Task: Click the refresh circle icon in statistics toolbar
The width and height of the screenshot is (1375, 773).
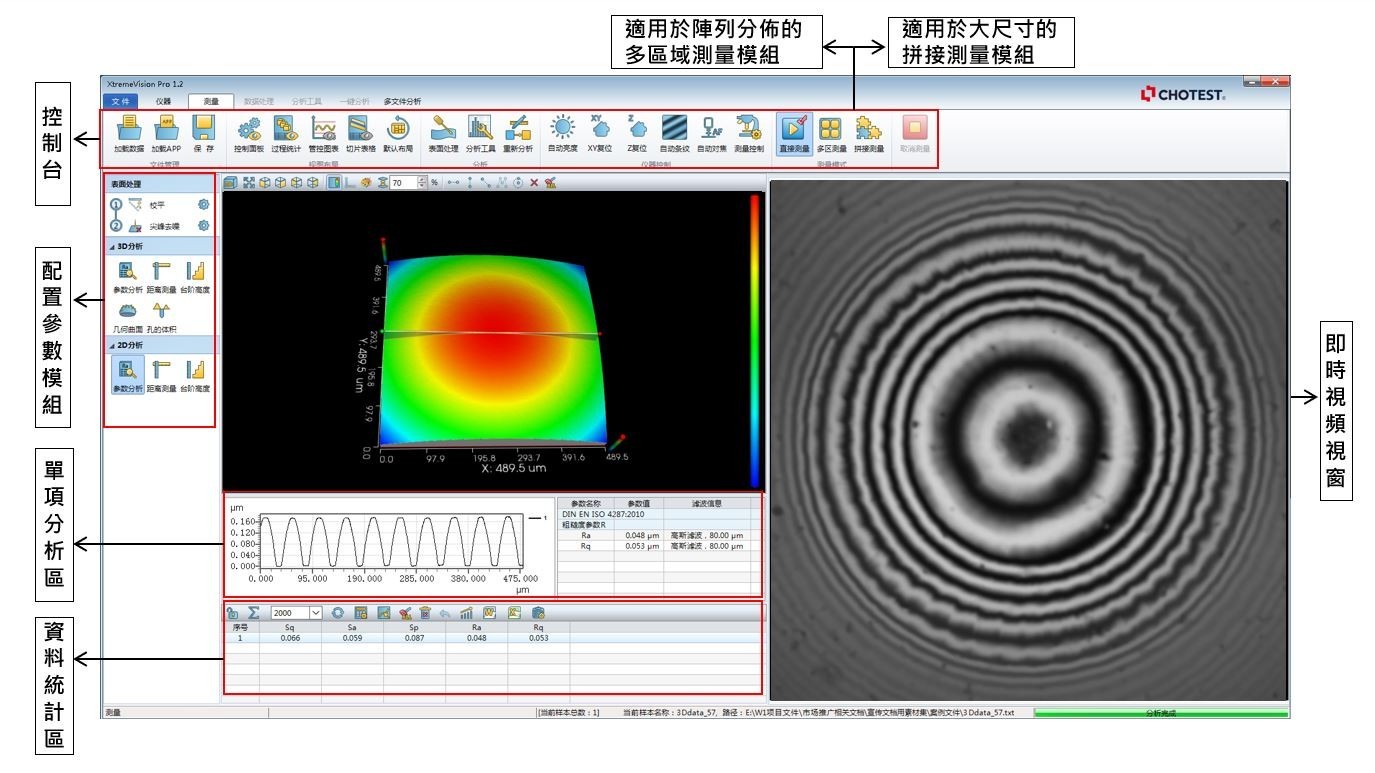Action: coord(340,612)
